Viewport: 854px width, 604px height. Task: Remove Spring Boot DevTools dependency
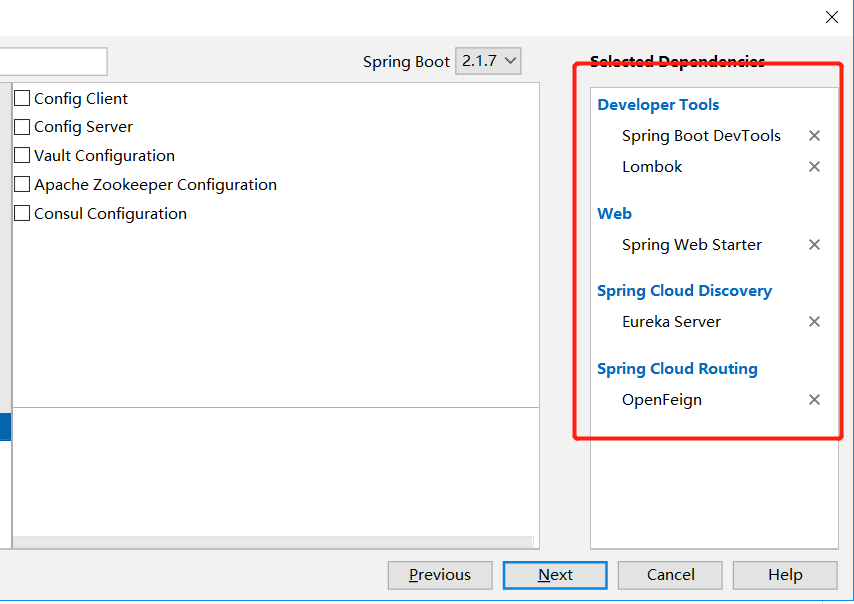pos(814,136)
